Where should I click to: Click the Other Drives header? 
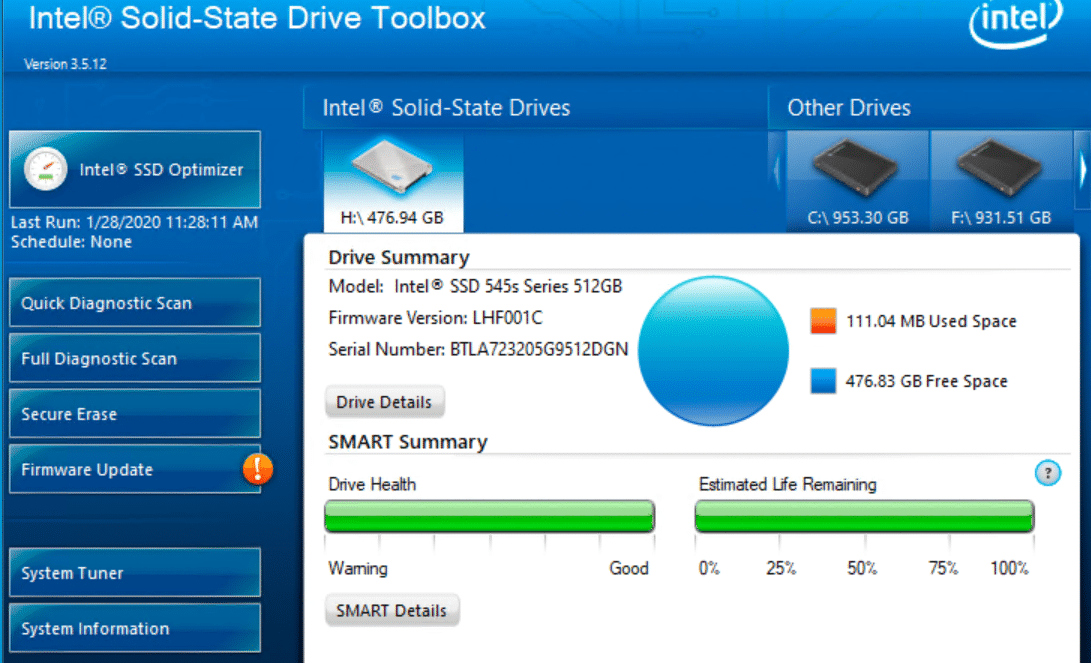(x=849, y=108)
